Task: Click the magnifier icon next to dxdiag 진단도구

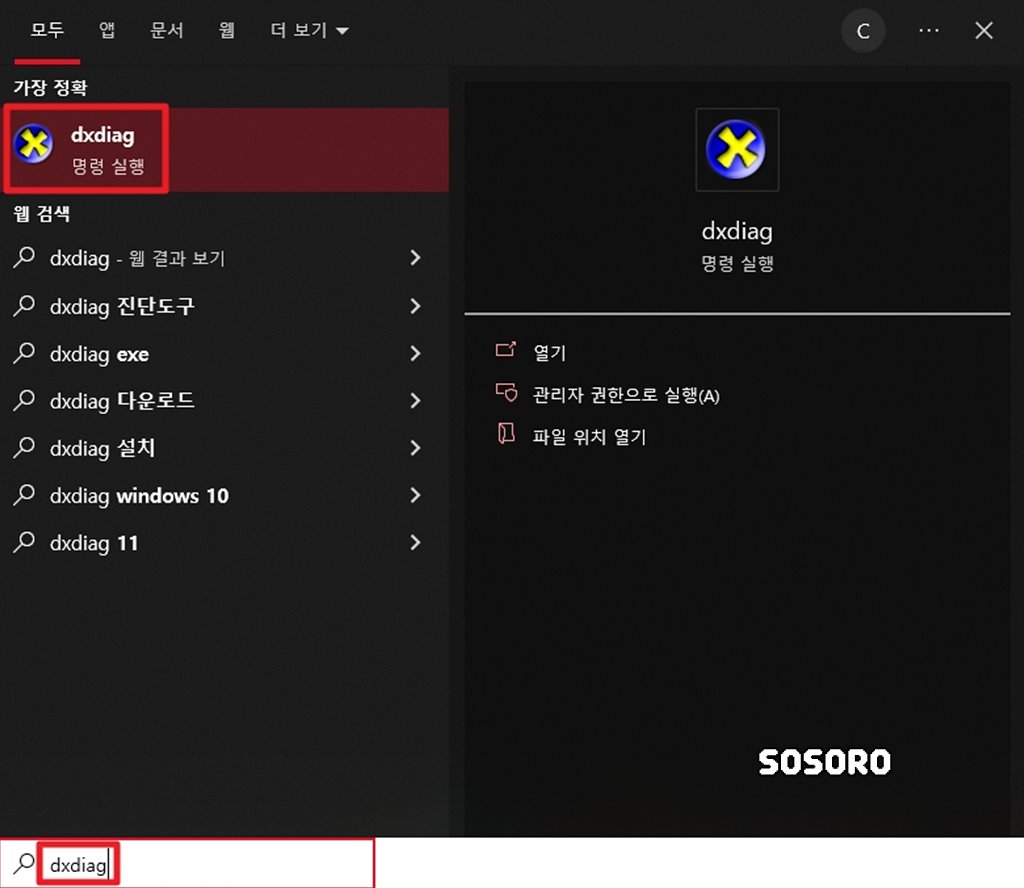Action: [x=24, y=306]
